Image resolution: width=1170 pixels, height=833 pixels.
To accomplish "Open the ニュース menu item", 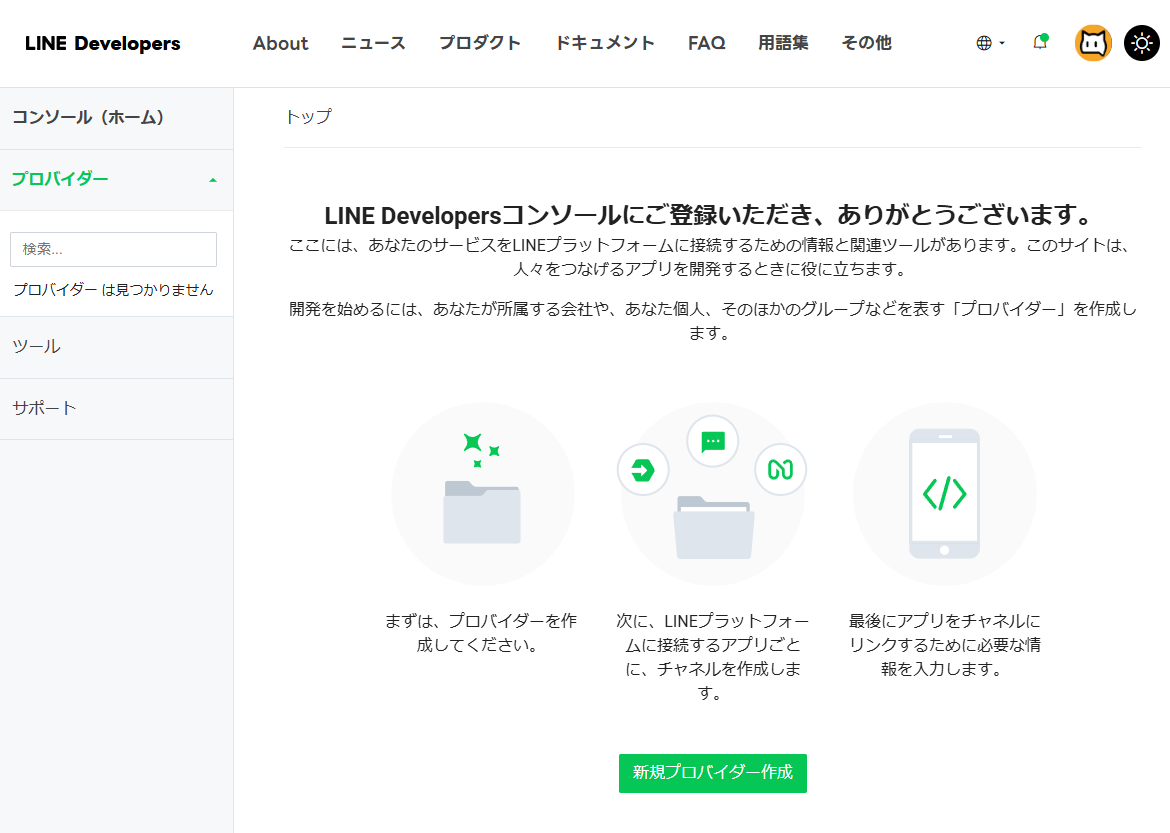I will [373, 43].
